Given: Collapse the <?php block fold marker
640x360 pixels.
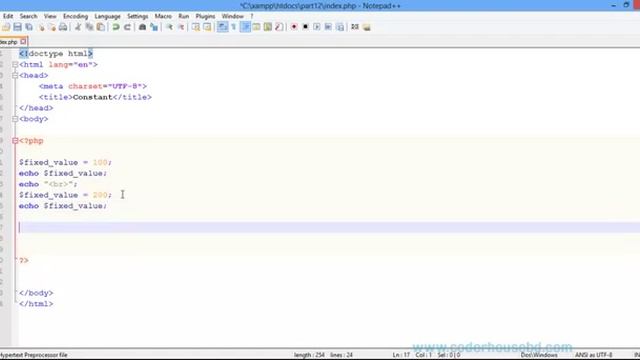Looking at the screenshot, I should pyautogui.click(x=15, y=141).
